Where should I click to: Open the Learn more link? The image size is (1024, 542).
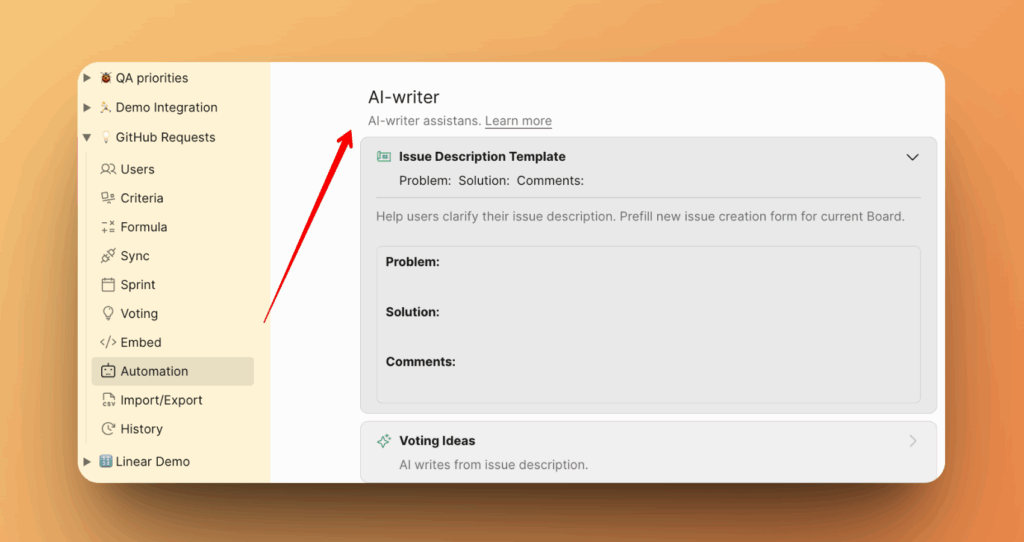(x=518, y=121)
